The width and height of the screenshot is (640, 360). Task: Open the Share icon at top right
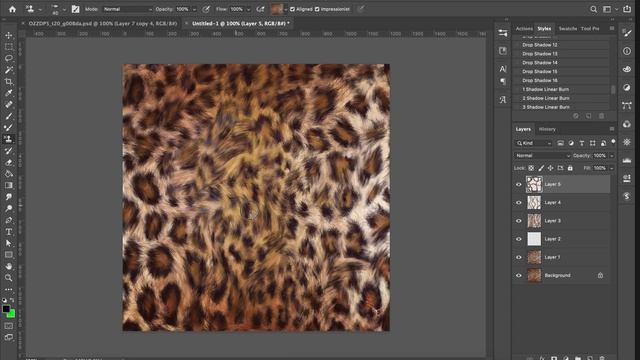(x=627, y=9)
